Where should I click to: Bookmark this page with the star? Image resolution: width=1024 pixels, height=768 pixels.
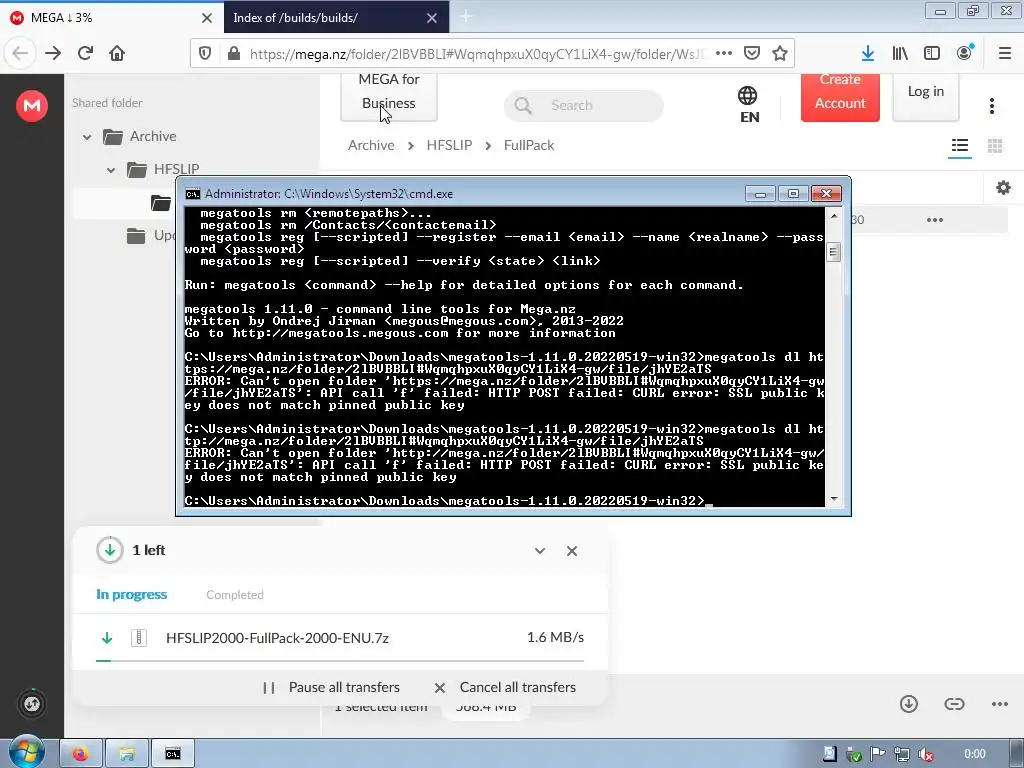click(780, 54)
